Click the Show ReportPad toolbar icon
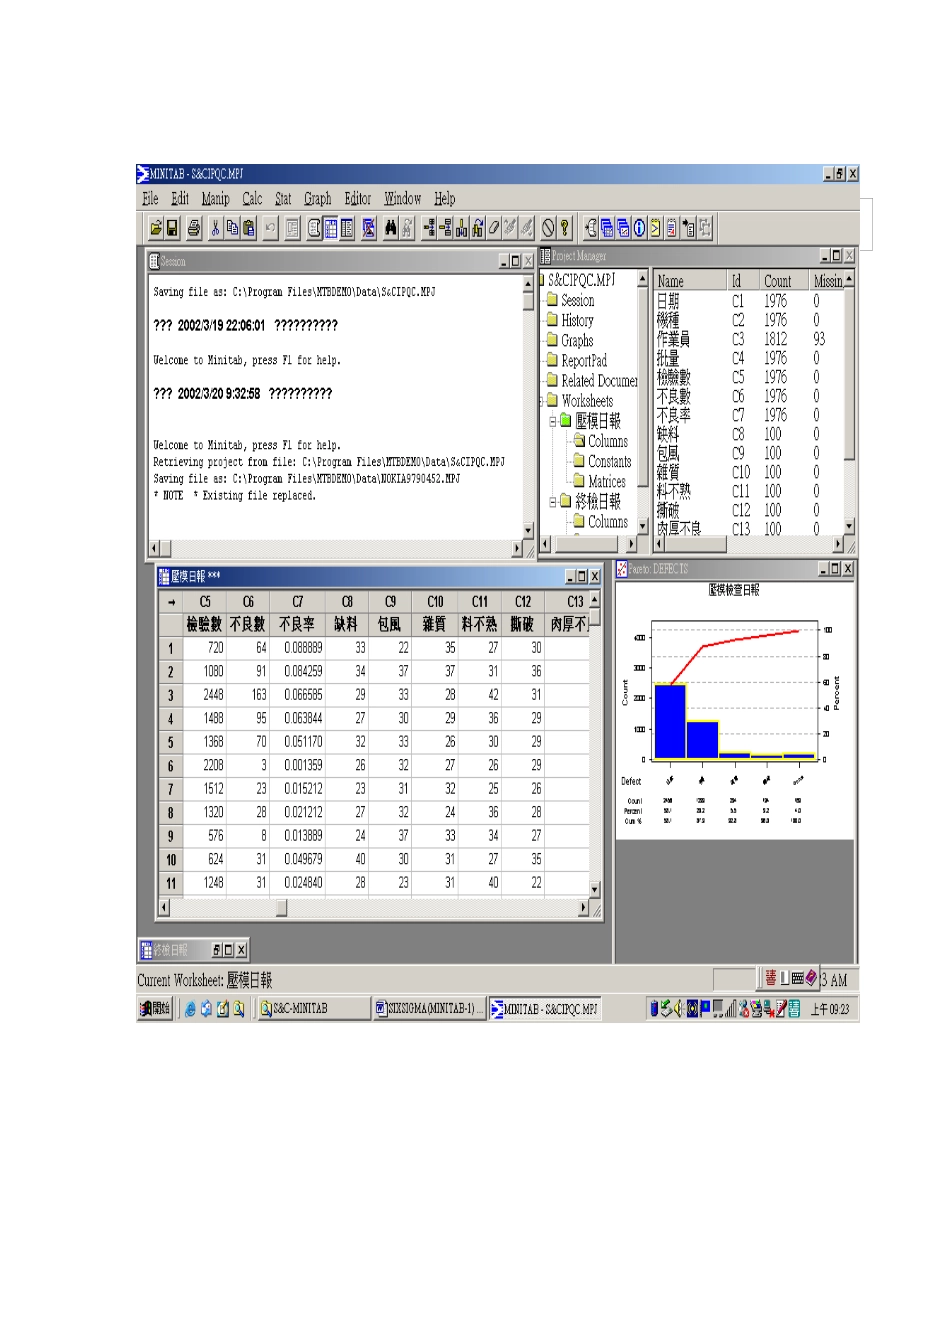This screenshot has width=950, height=1344. [x=671, y=229]
